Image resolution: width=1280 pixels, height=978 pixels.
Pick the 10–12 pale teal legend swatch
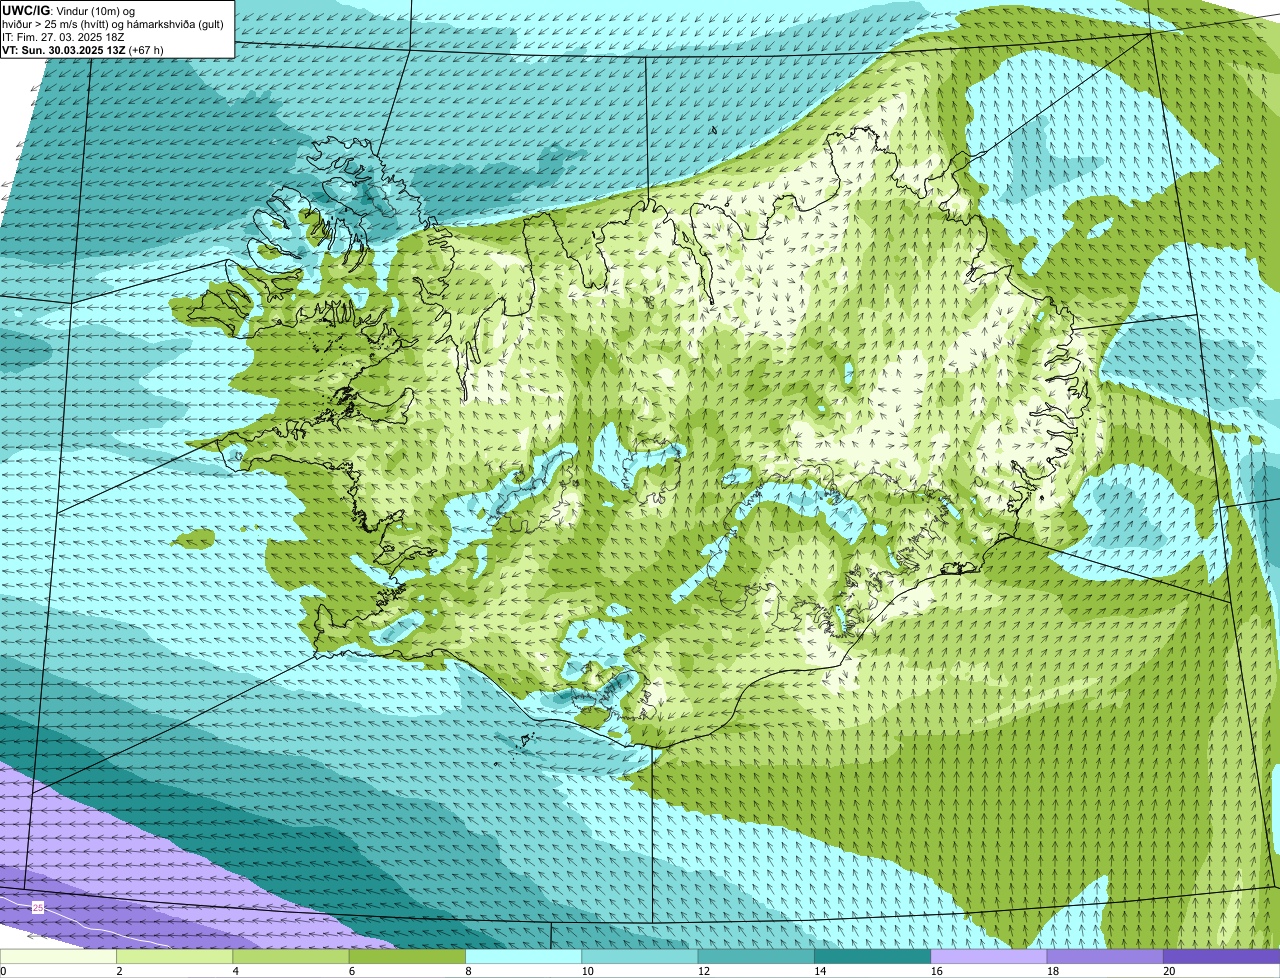(x=640, y=956)
